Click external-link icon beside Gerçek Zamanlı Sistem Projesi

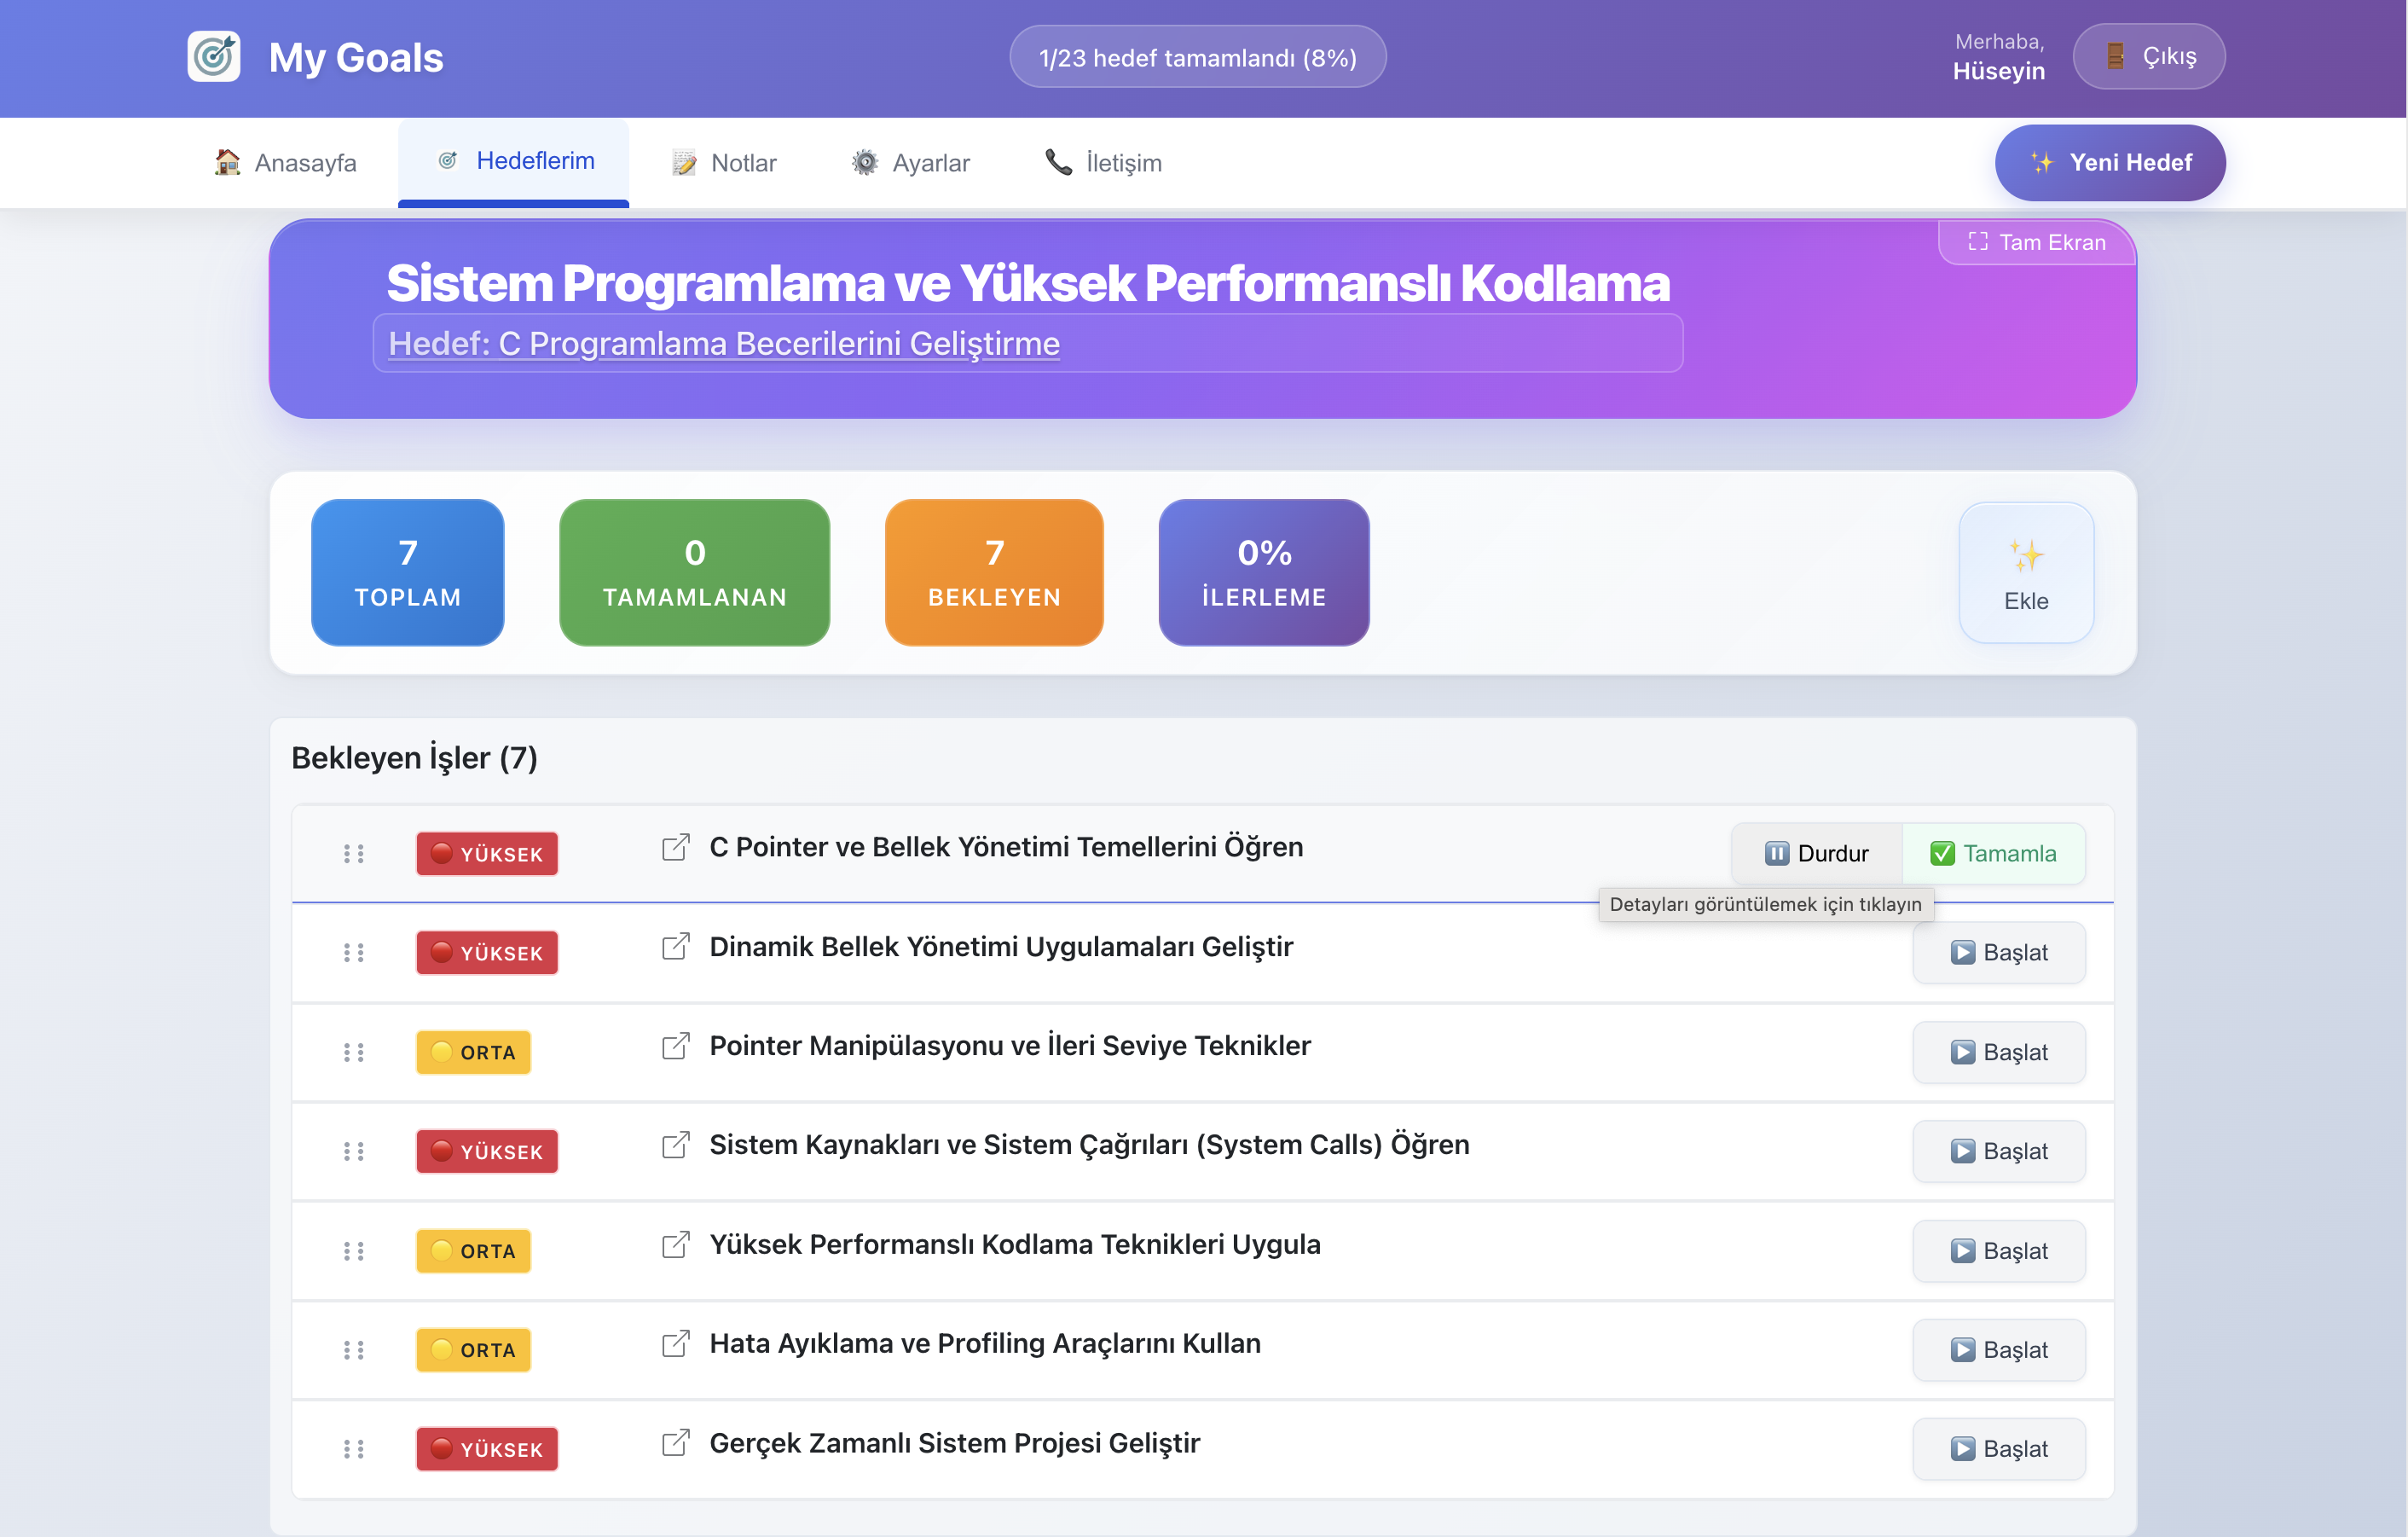coord(676,1442)
